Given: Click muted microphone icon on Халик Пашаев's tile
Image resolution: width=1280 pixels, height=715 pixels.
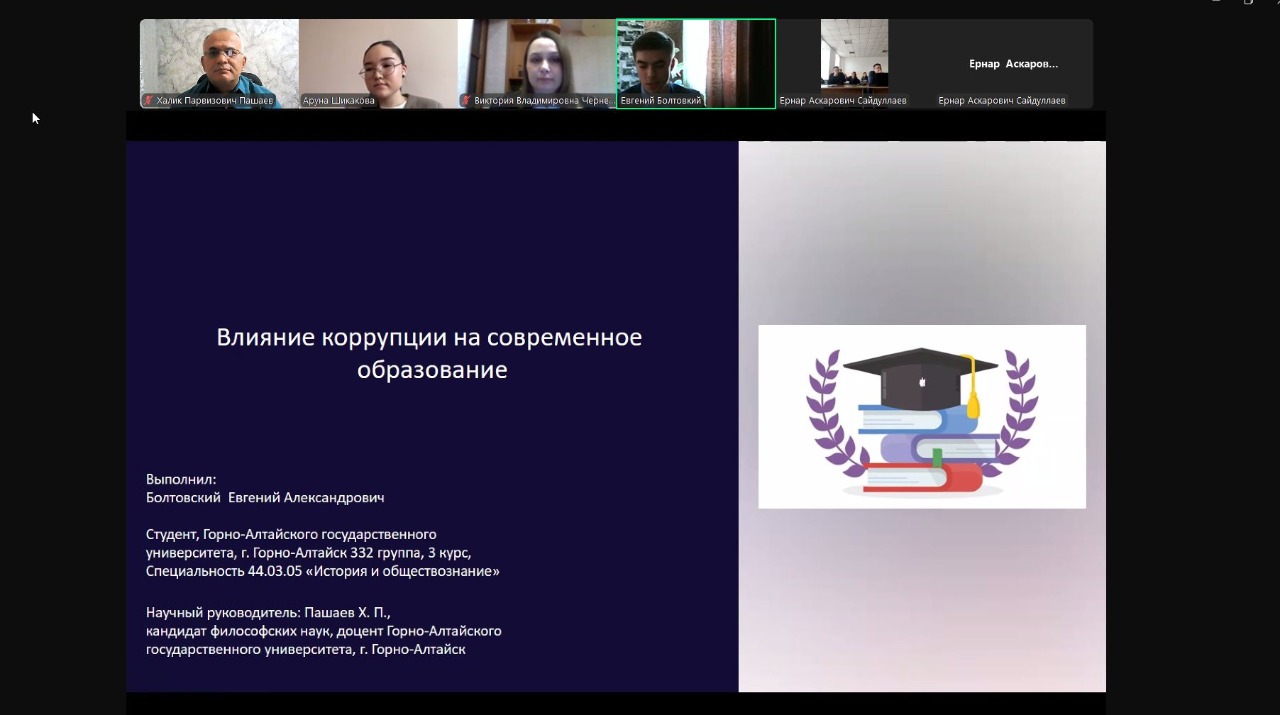Looking at the screenshot, I should (149, 100).
